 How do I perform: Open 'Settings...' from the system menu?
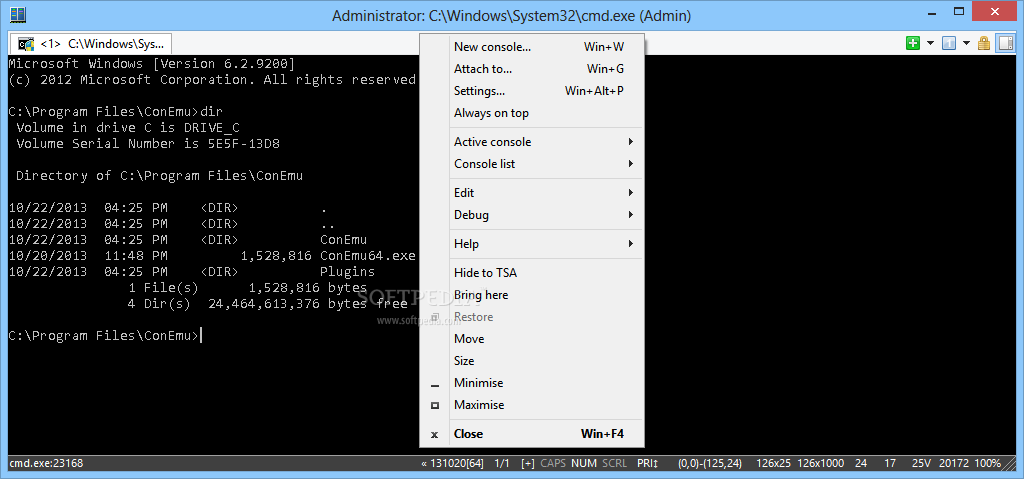click(532, 91)
